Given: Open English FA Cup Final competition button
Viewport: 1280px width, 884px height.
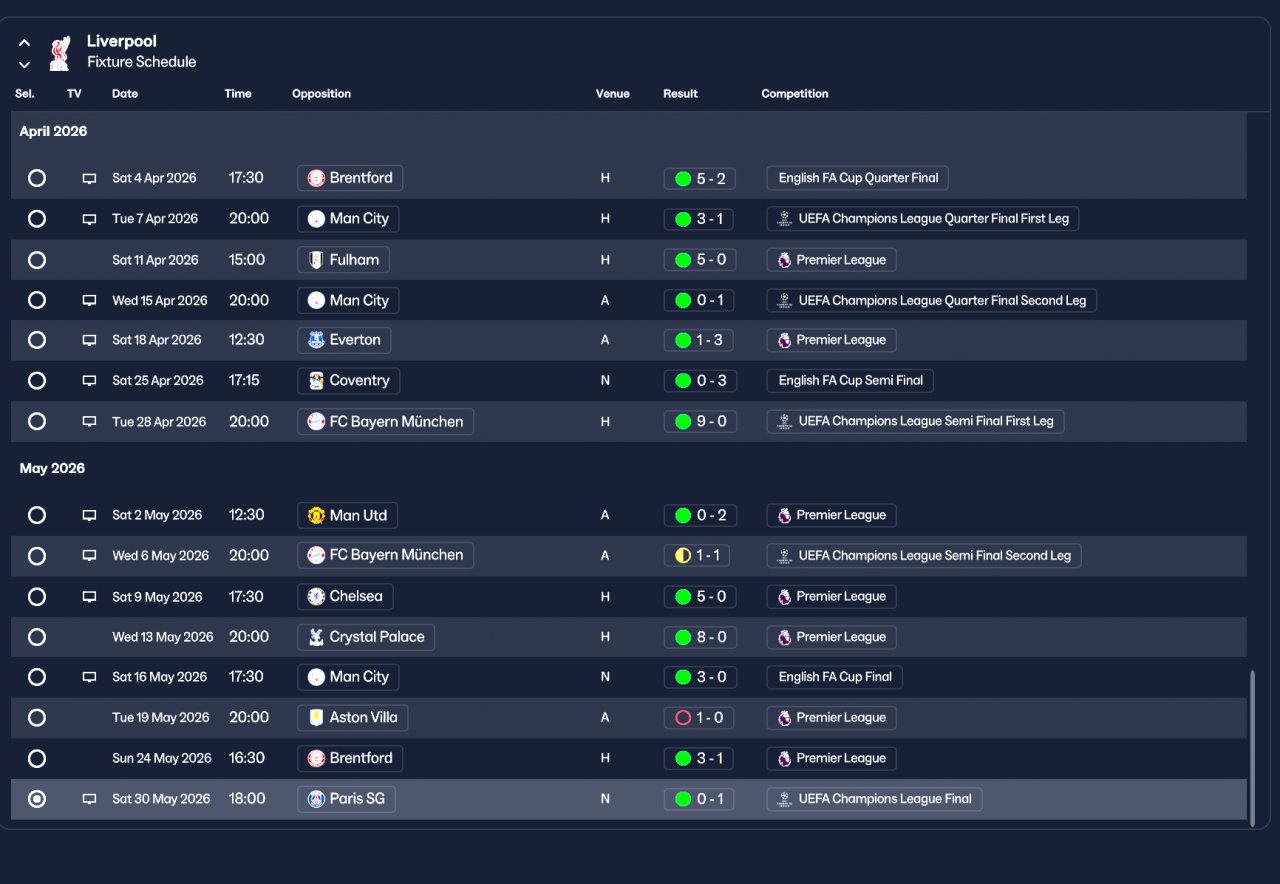Looking at the screenshot, I should [x=835, y=677].
